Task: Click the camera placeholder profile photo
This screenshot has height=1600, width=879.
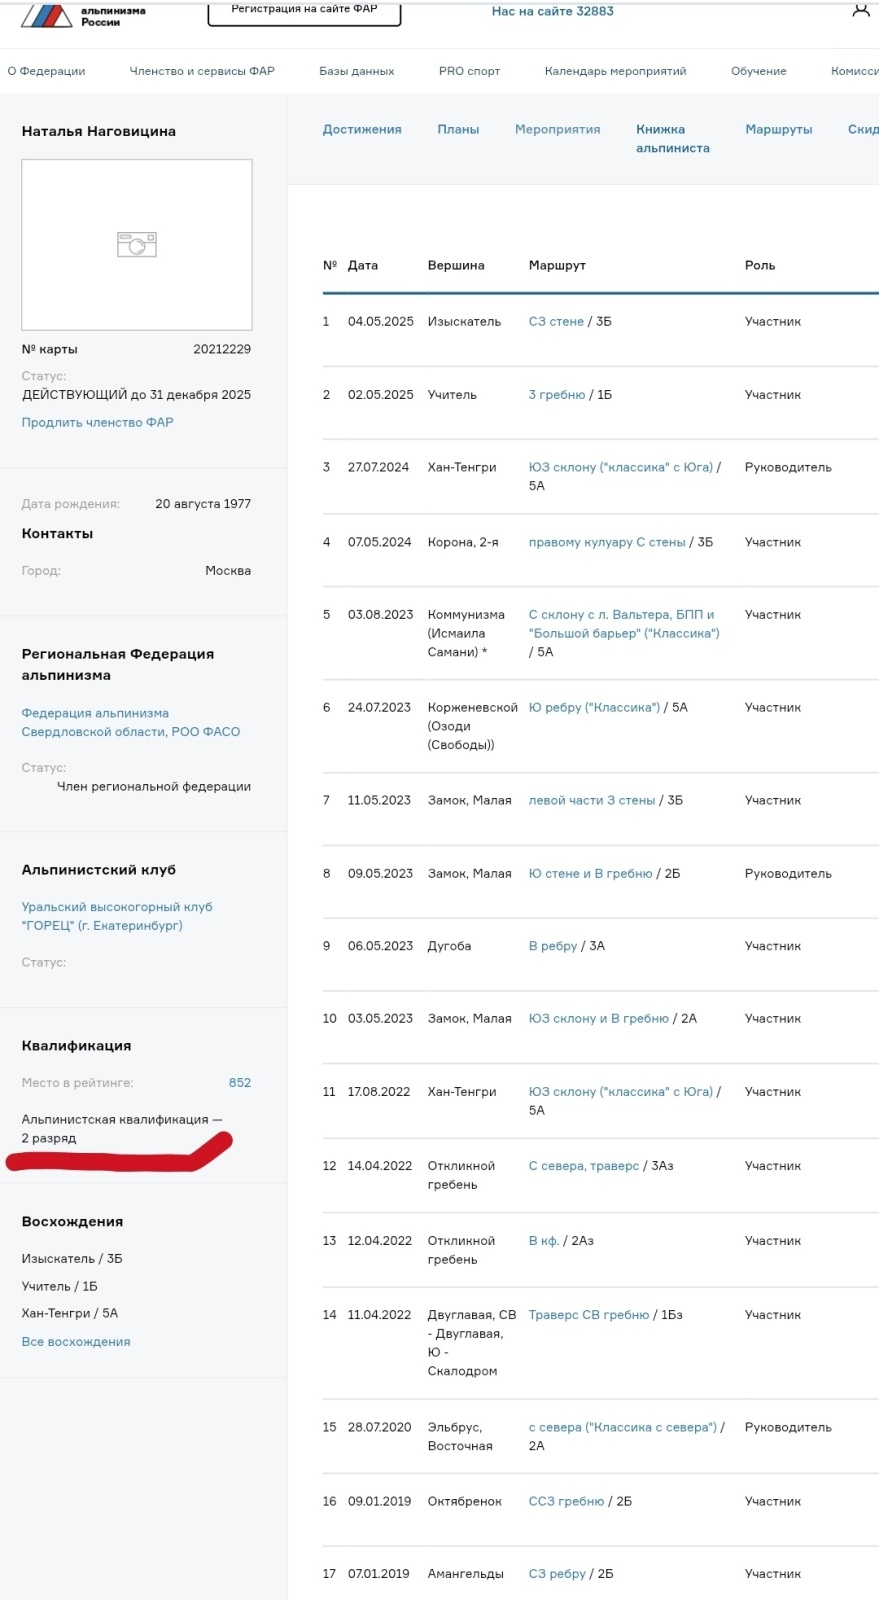Action: click(x=137, y=245)
